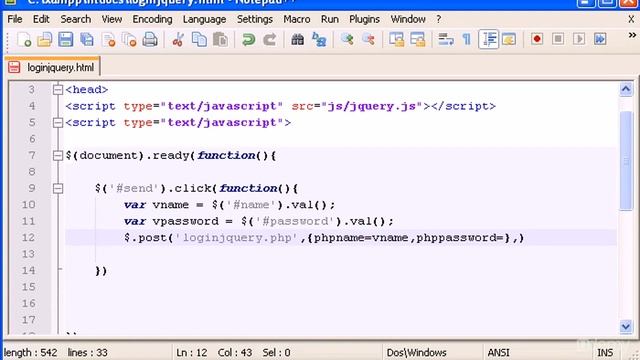Viewport: 640px width, 360px height.
Task: Copy selection with the Copy icon
Action: pos(199,40)
